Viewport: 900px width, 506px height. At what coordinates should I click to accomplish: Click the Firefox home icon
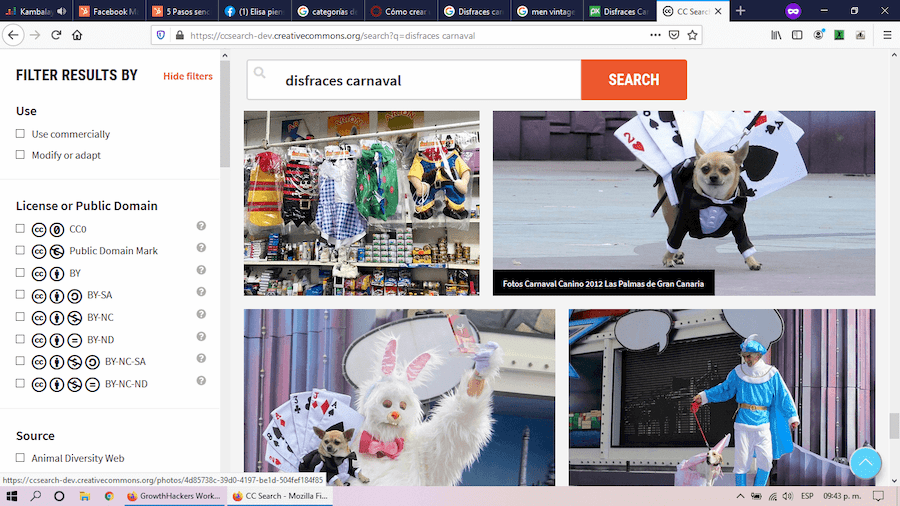click(77, 35)
